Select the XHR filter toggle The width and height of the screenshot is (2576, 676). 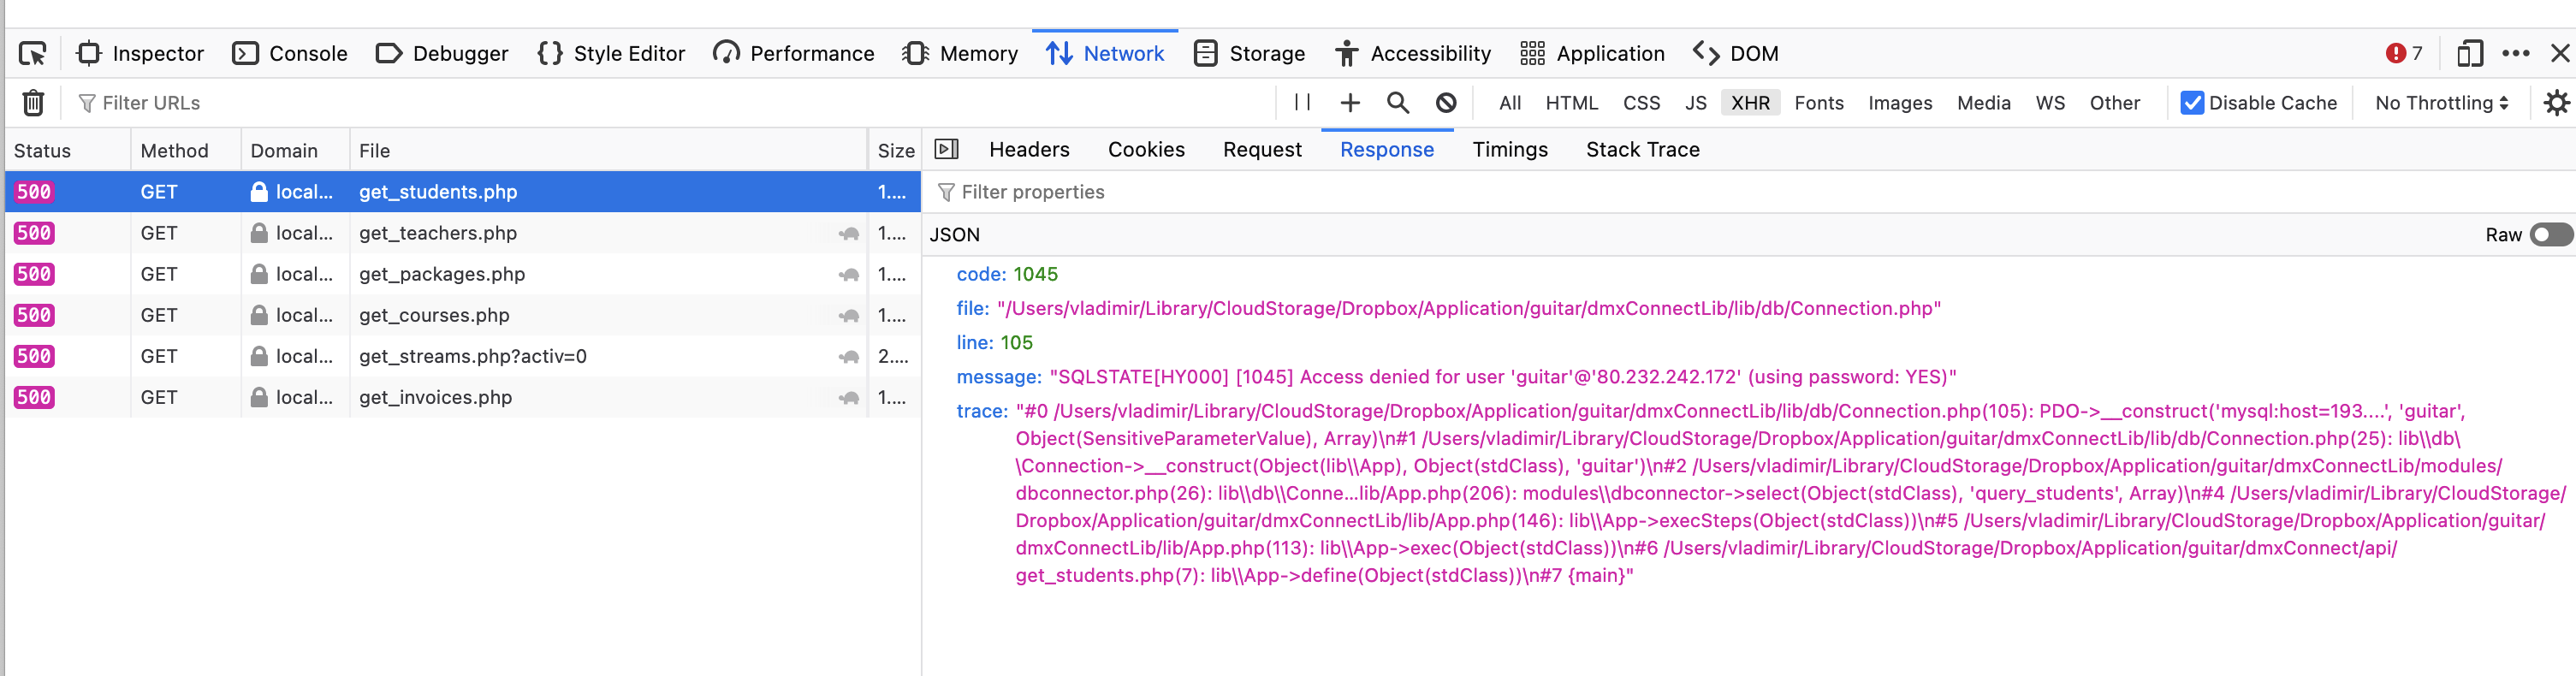click(1750, 103)
